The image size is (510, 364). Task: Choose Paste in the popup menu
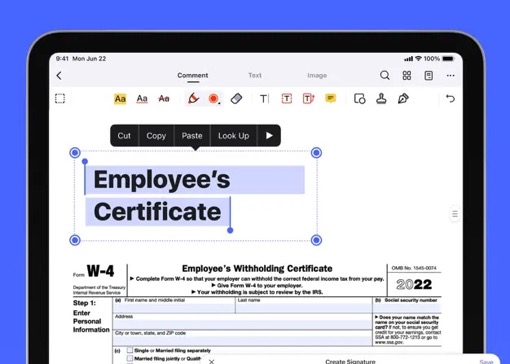pyautogui.click(x=192, y=136)
